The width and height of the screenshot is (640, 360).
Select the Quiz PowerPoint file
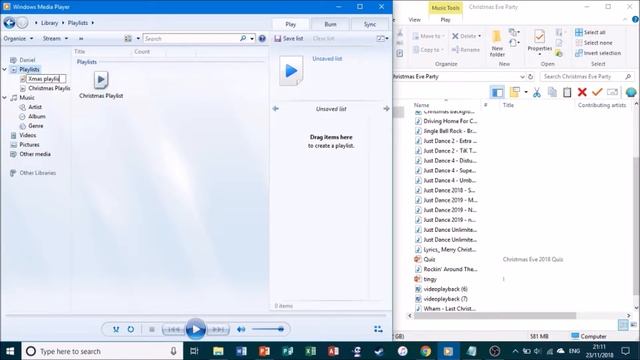(425, 259)
